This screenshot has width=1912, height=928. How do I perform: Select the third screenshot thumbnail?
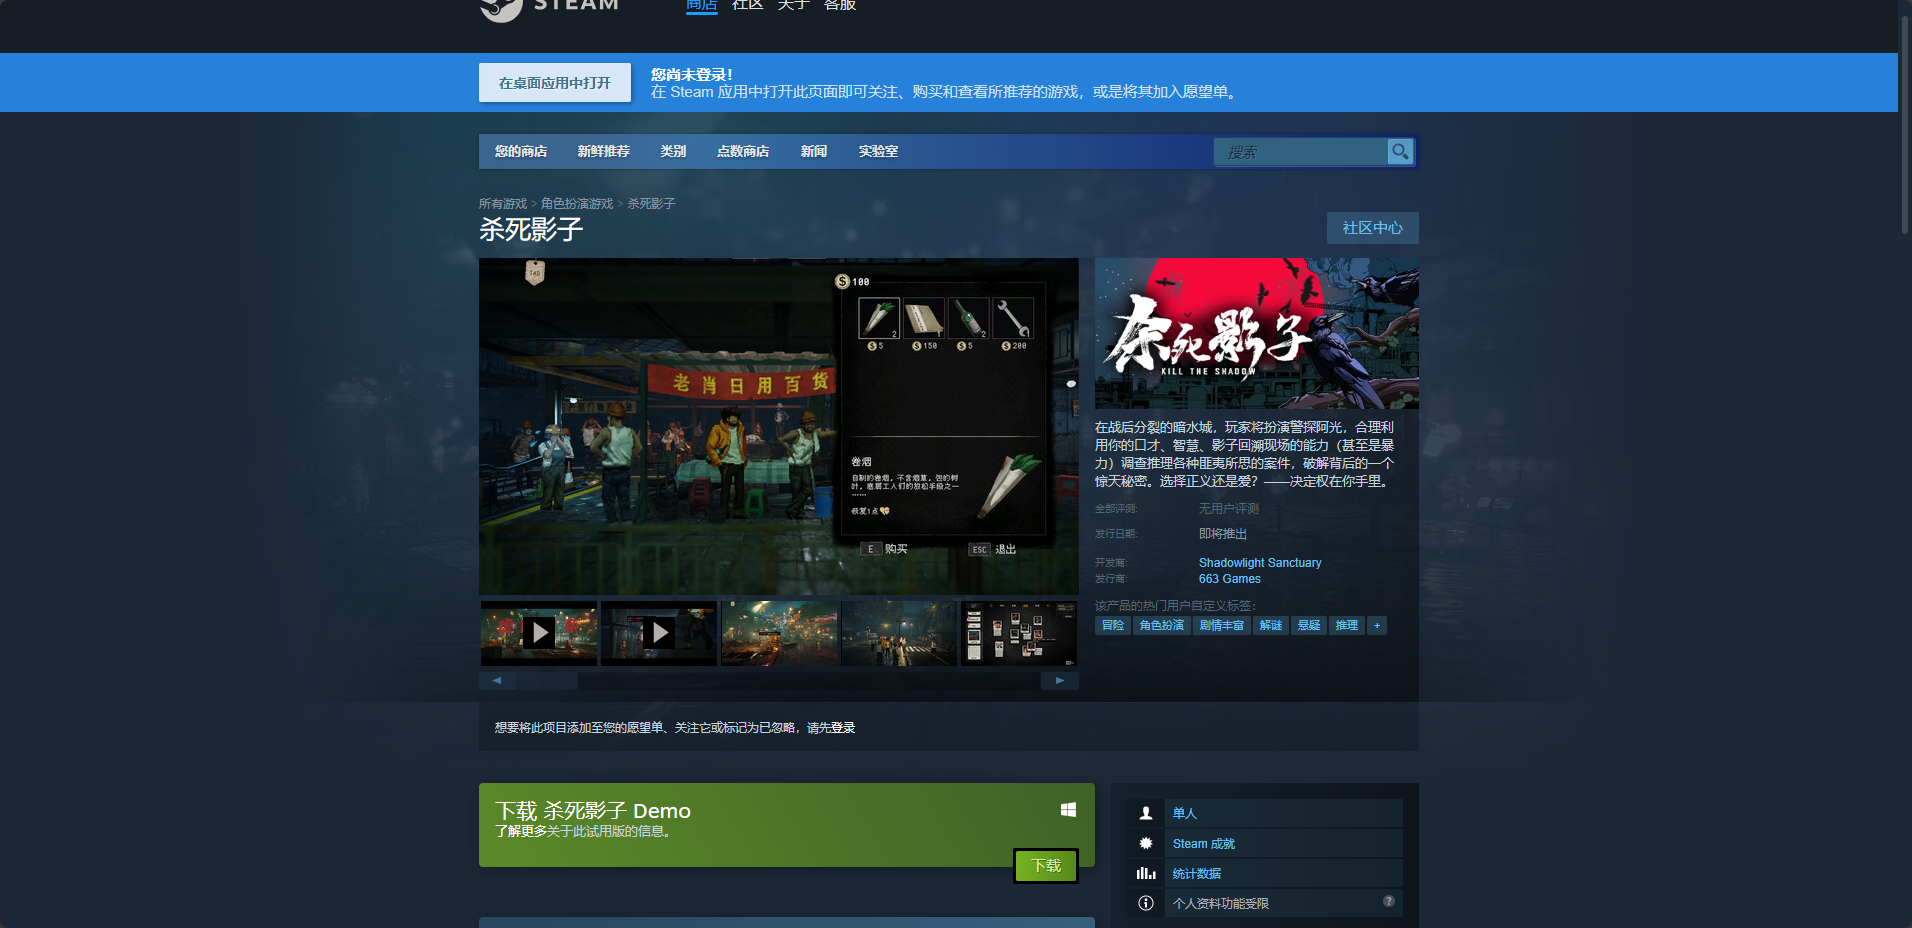point(779,633)
